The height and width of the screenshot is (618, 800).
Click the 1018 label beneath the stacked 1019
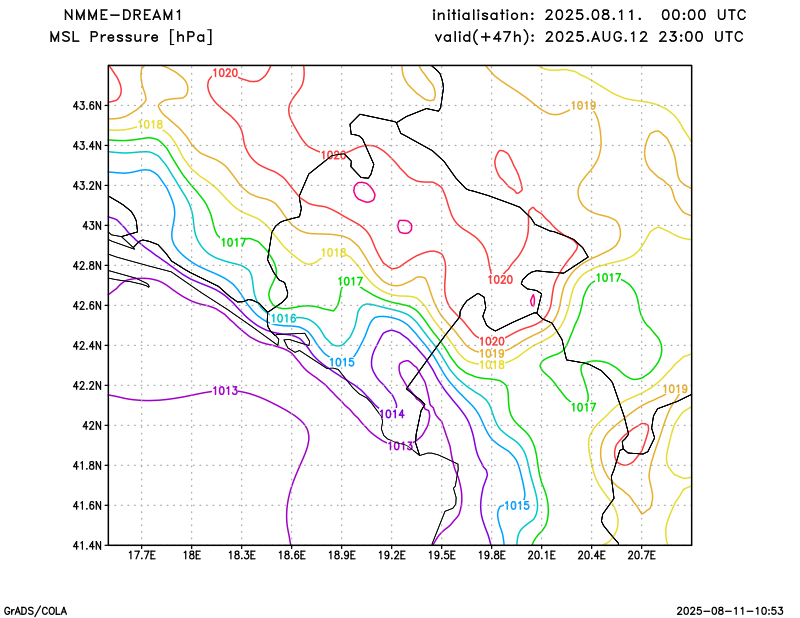pos(492,365)
